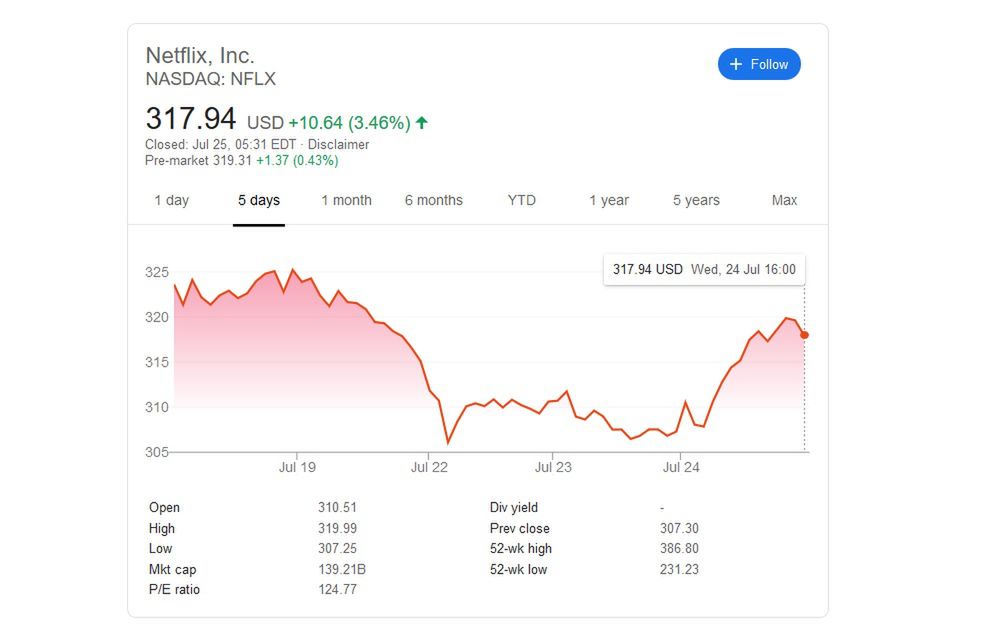Image resolution: width=983 pixels, height=632 pixels.
Task: Select the 5 days tab
Action: pos(259,200)
